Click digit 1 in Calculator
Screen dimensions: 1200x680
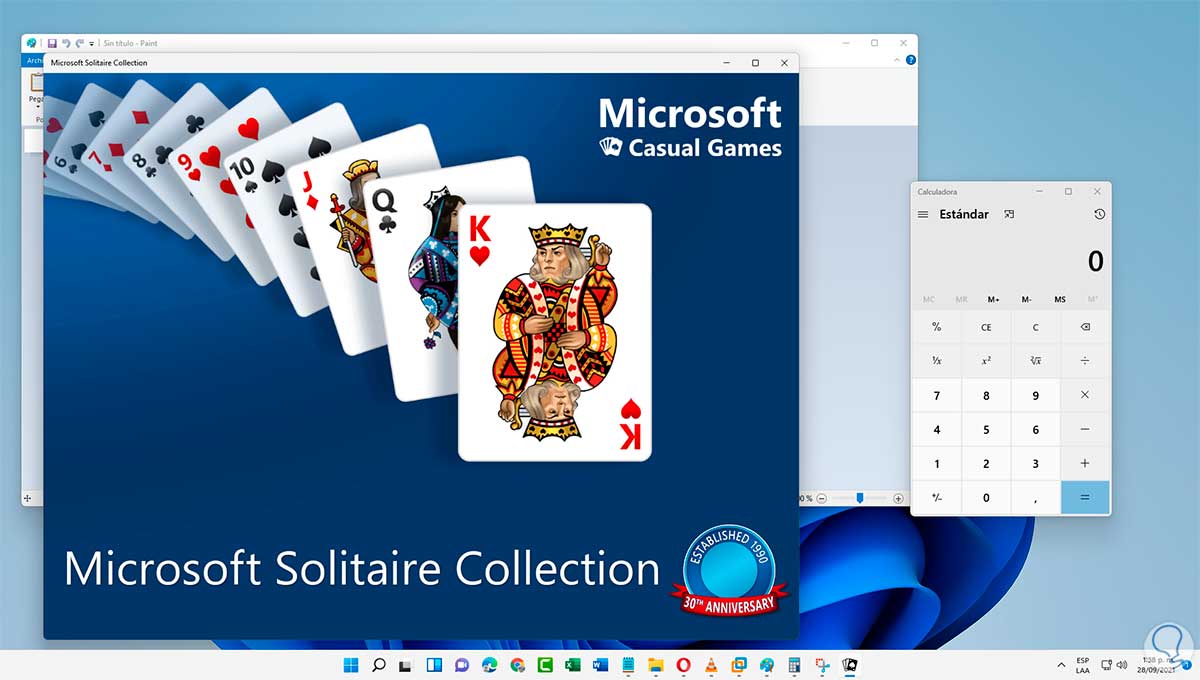[936, 464]
